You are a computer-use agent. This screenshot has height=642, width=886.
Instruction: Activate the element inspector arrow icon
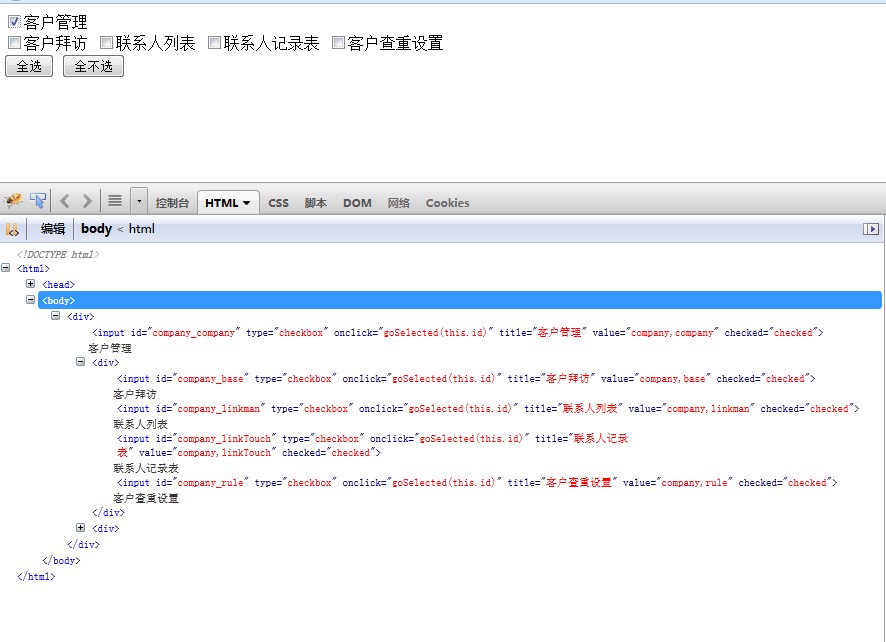pyautogui.click(x=38, y=200)
